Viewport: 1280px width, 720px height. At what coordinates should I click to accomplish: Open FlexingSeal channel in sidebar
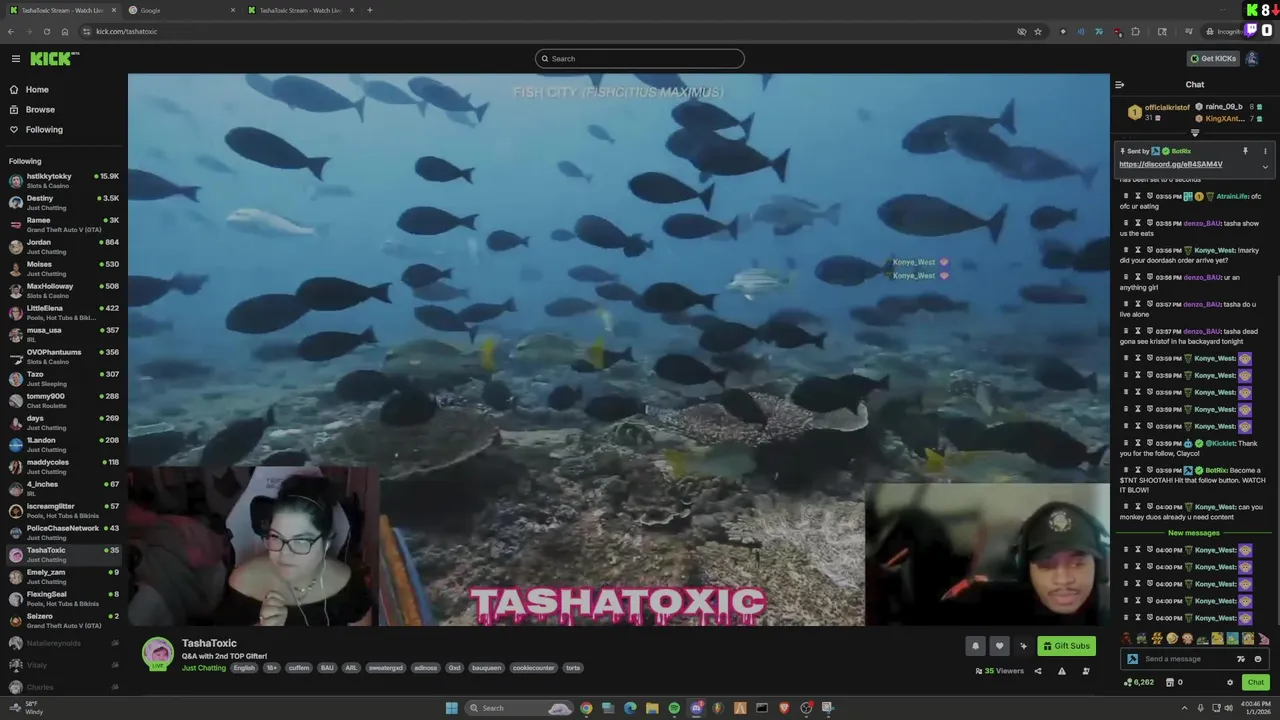[64, 598]
